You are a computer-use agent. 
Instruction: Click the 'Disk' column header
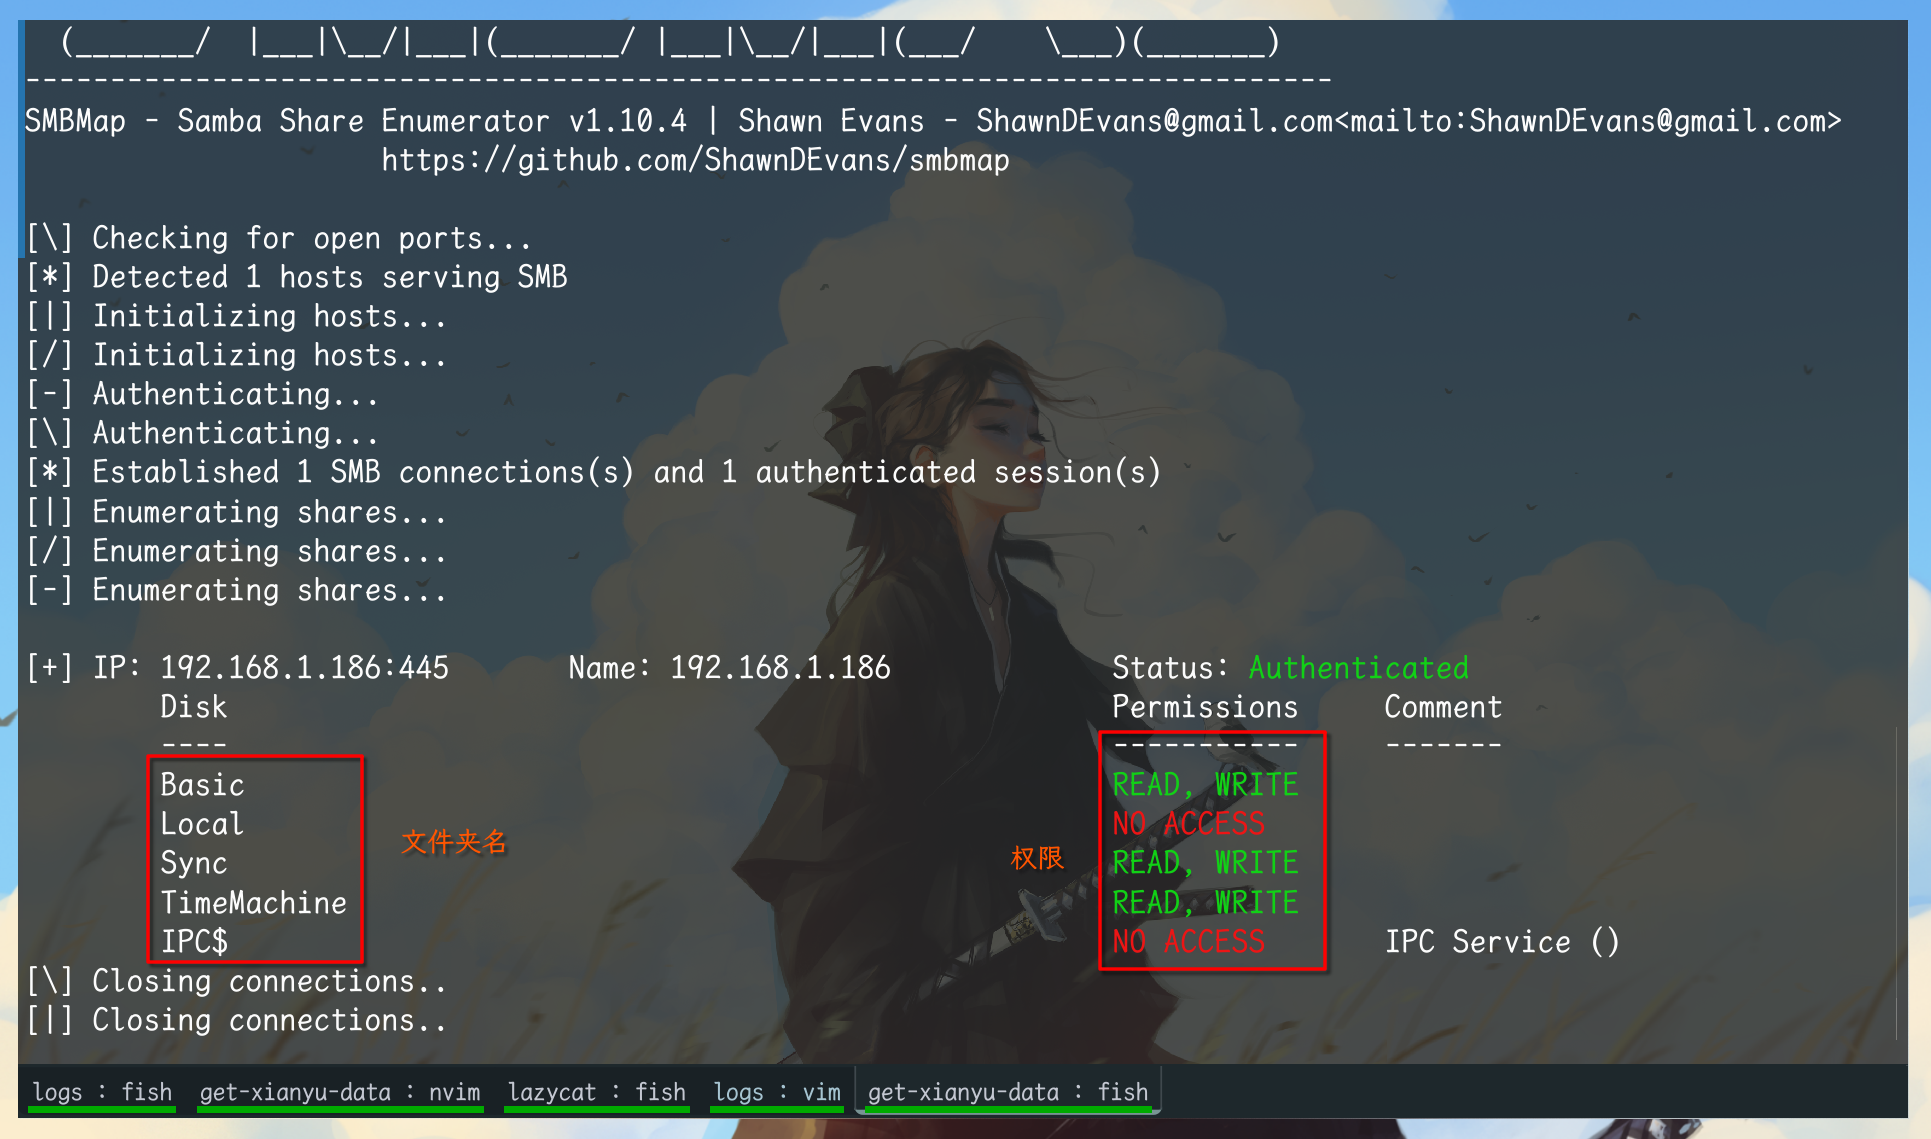[194, 707]
